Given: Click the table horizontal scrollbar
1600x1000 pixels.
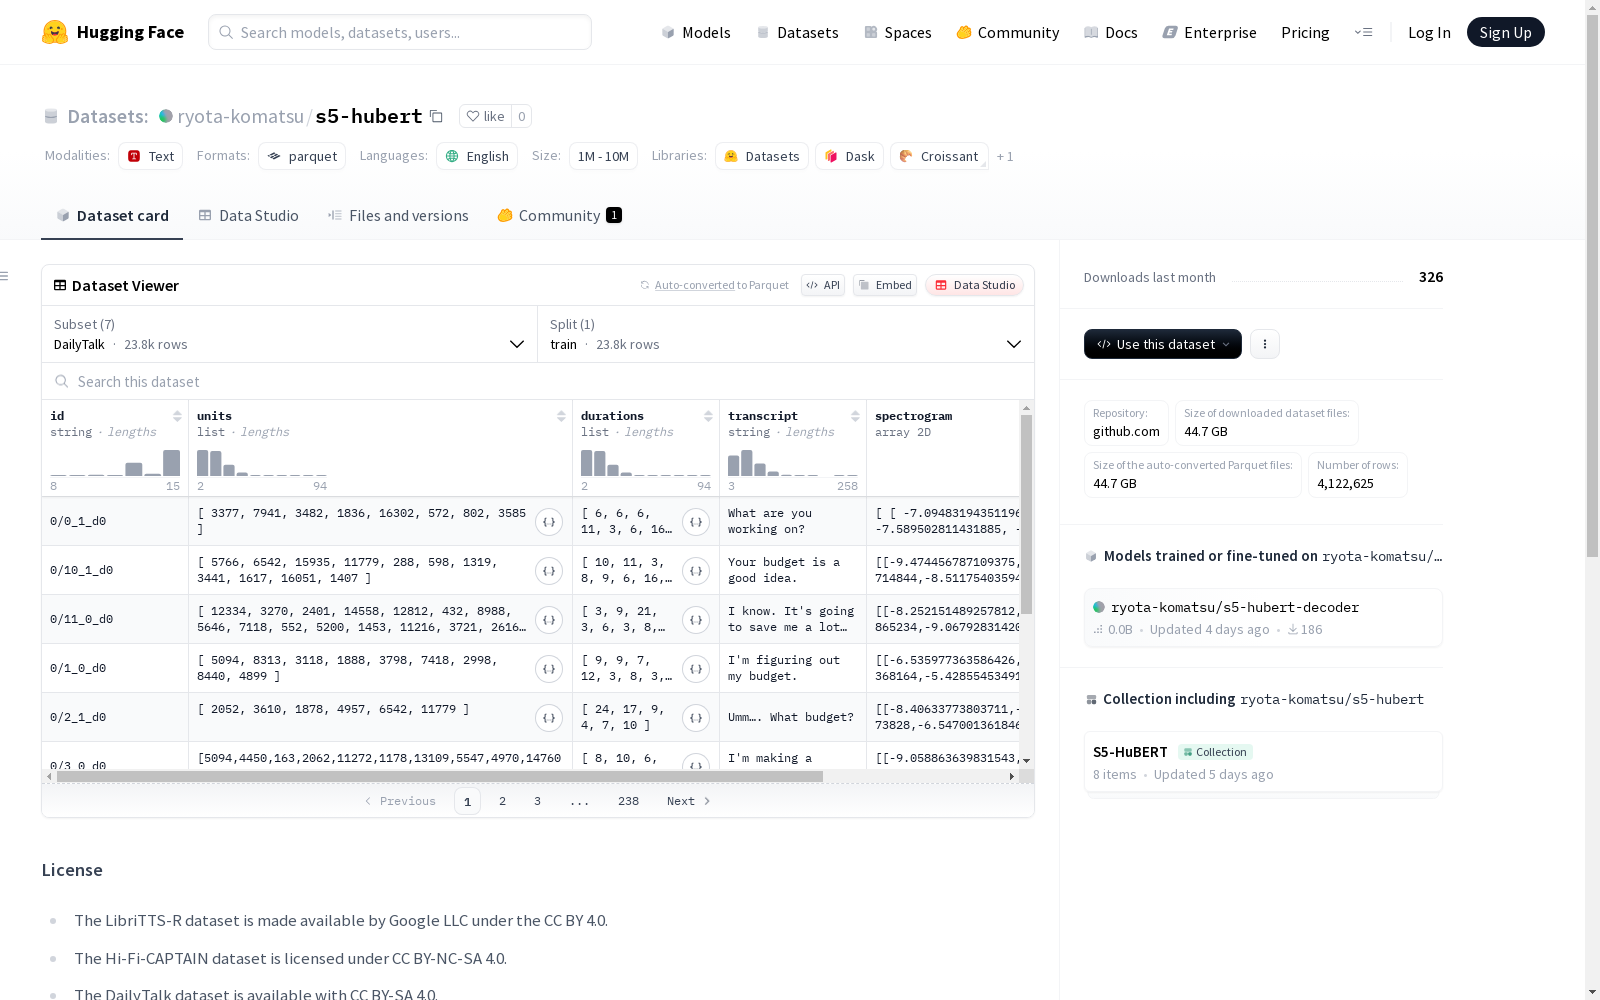Looking at the screenshot, I should pos(440,776).
